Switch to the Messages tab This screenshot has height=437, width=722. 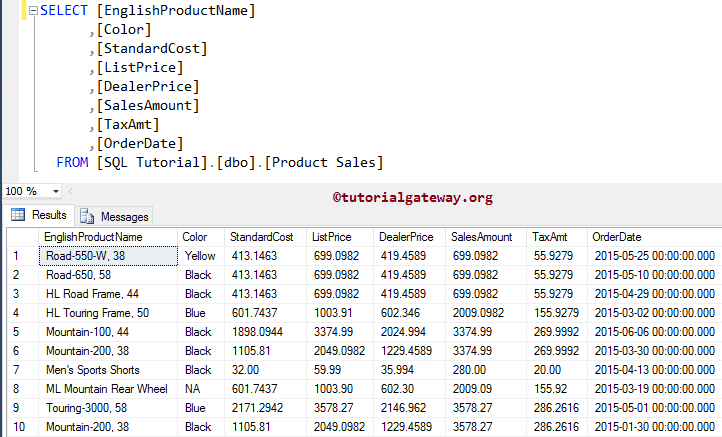[114, 216]
